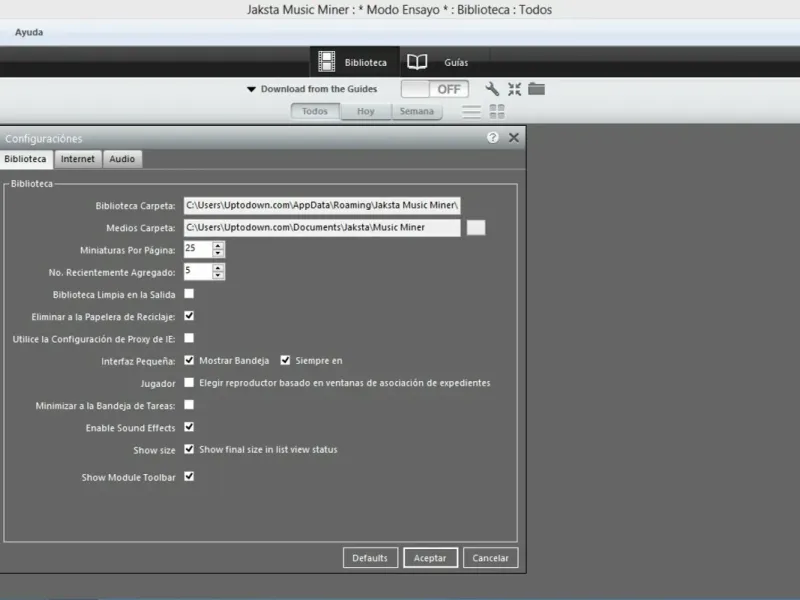The width and height of the screenshot is (800, 600).
Task: Disable Enable Sound Effects checkbox
Action: click(189, 427)
